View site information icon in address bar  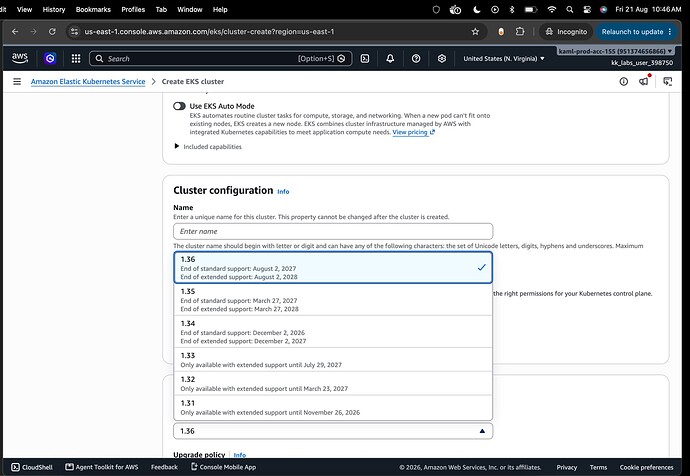point(74,32)
